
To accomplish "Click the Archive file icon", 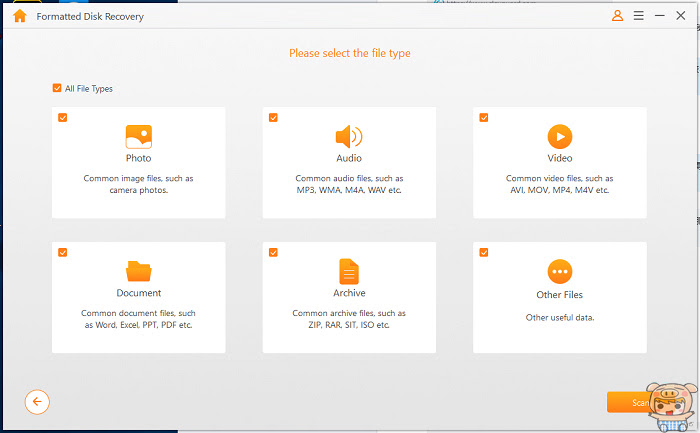I will pos(349,271).
